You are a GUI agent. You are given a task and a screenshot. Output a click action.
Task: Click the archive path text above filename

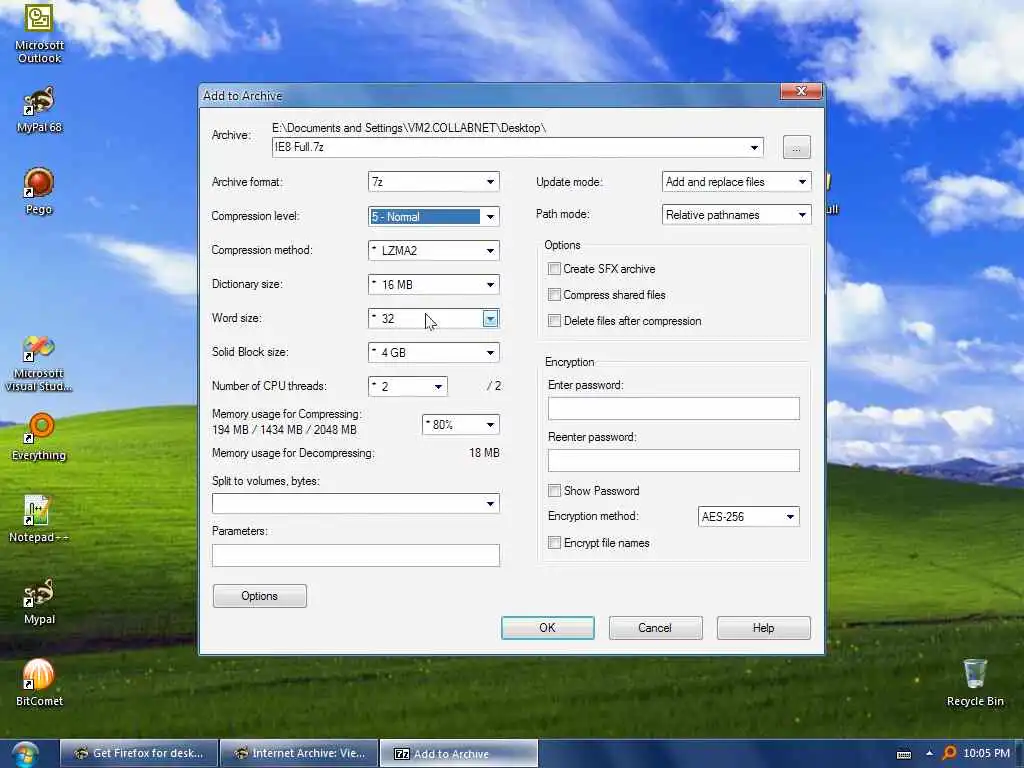click(x=409, y=128)
